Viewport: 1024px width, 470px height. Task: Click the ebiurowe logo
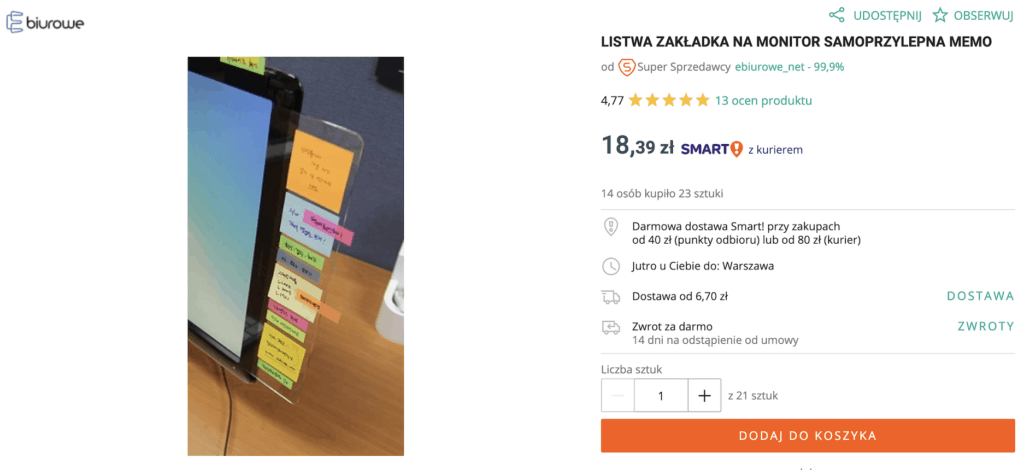pyautogui.click(x=44, y=23)
